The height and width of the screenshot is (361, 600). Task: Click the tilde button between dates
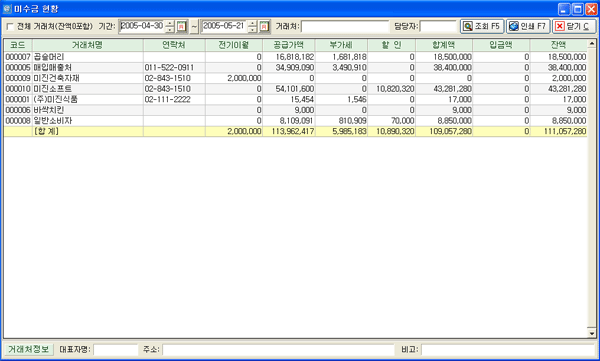click(194, 26)
